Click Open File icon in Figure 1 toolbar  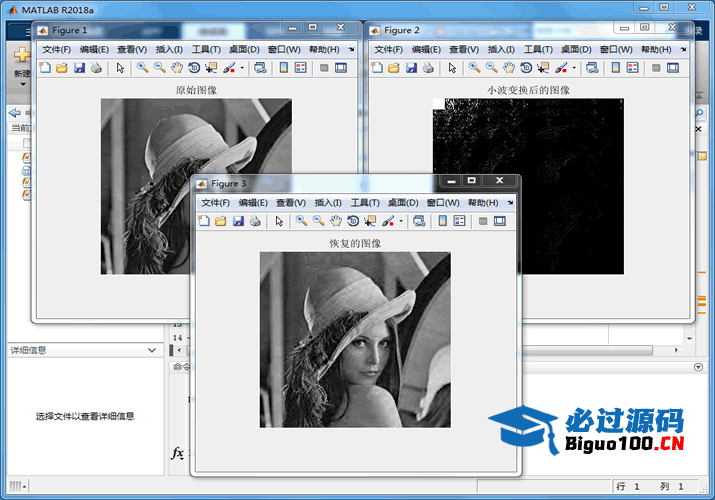(62, 68)
